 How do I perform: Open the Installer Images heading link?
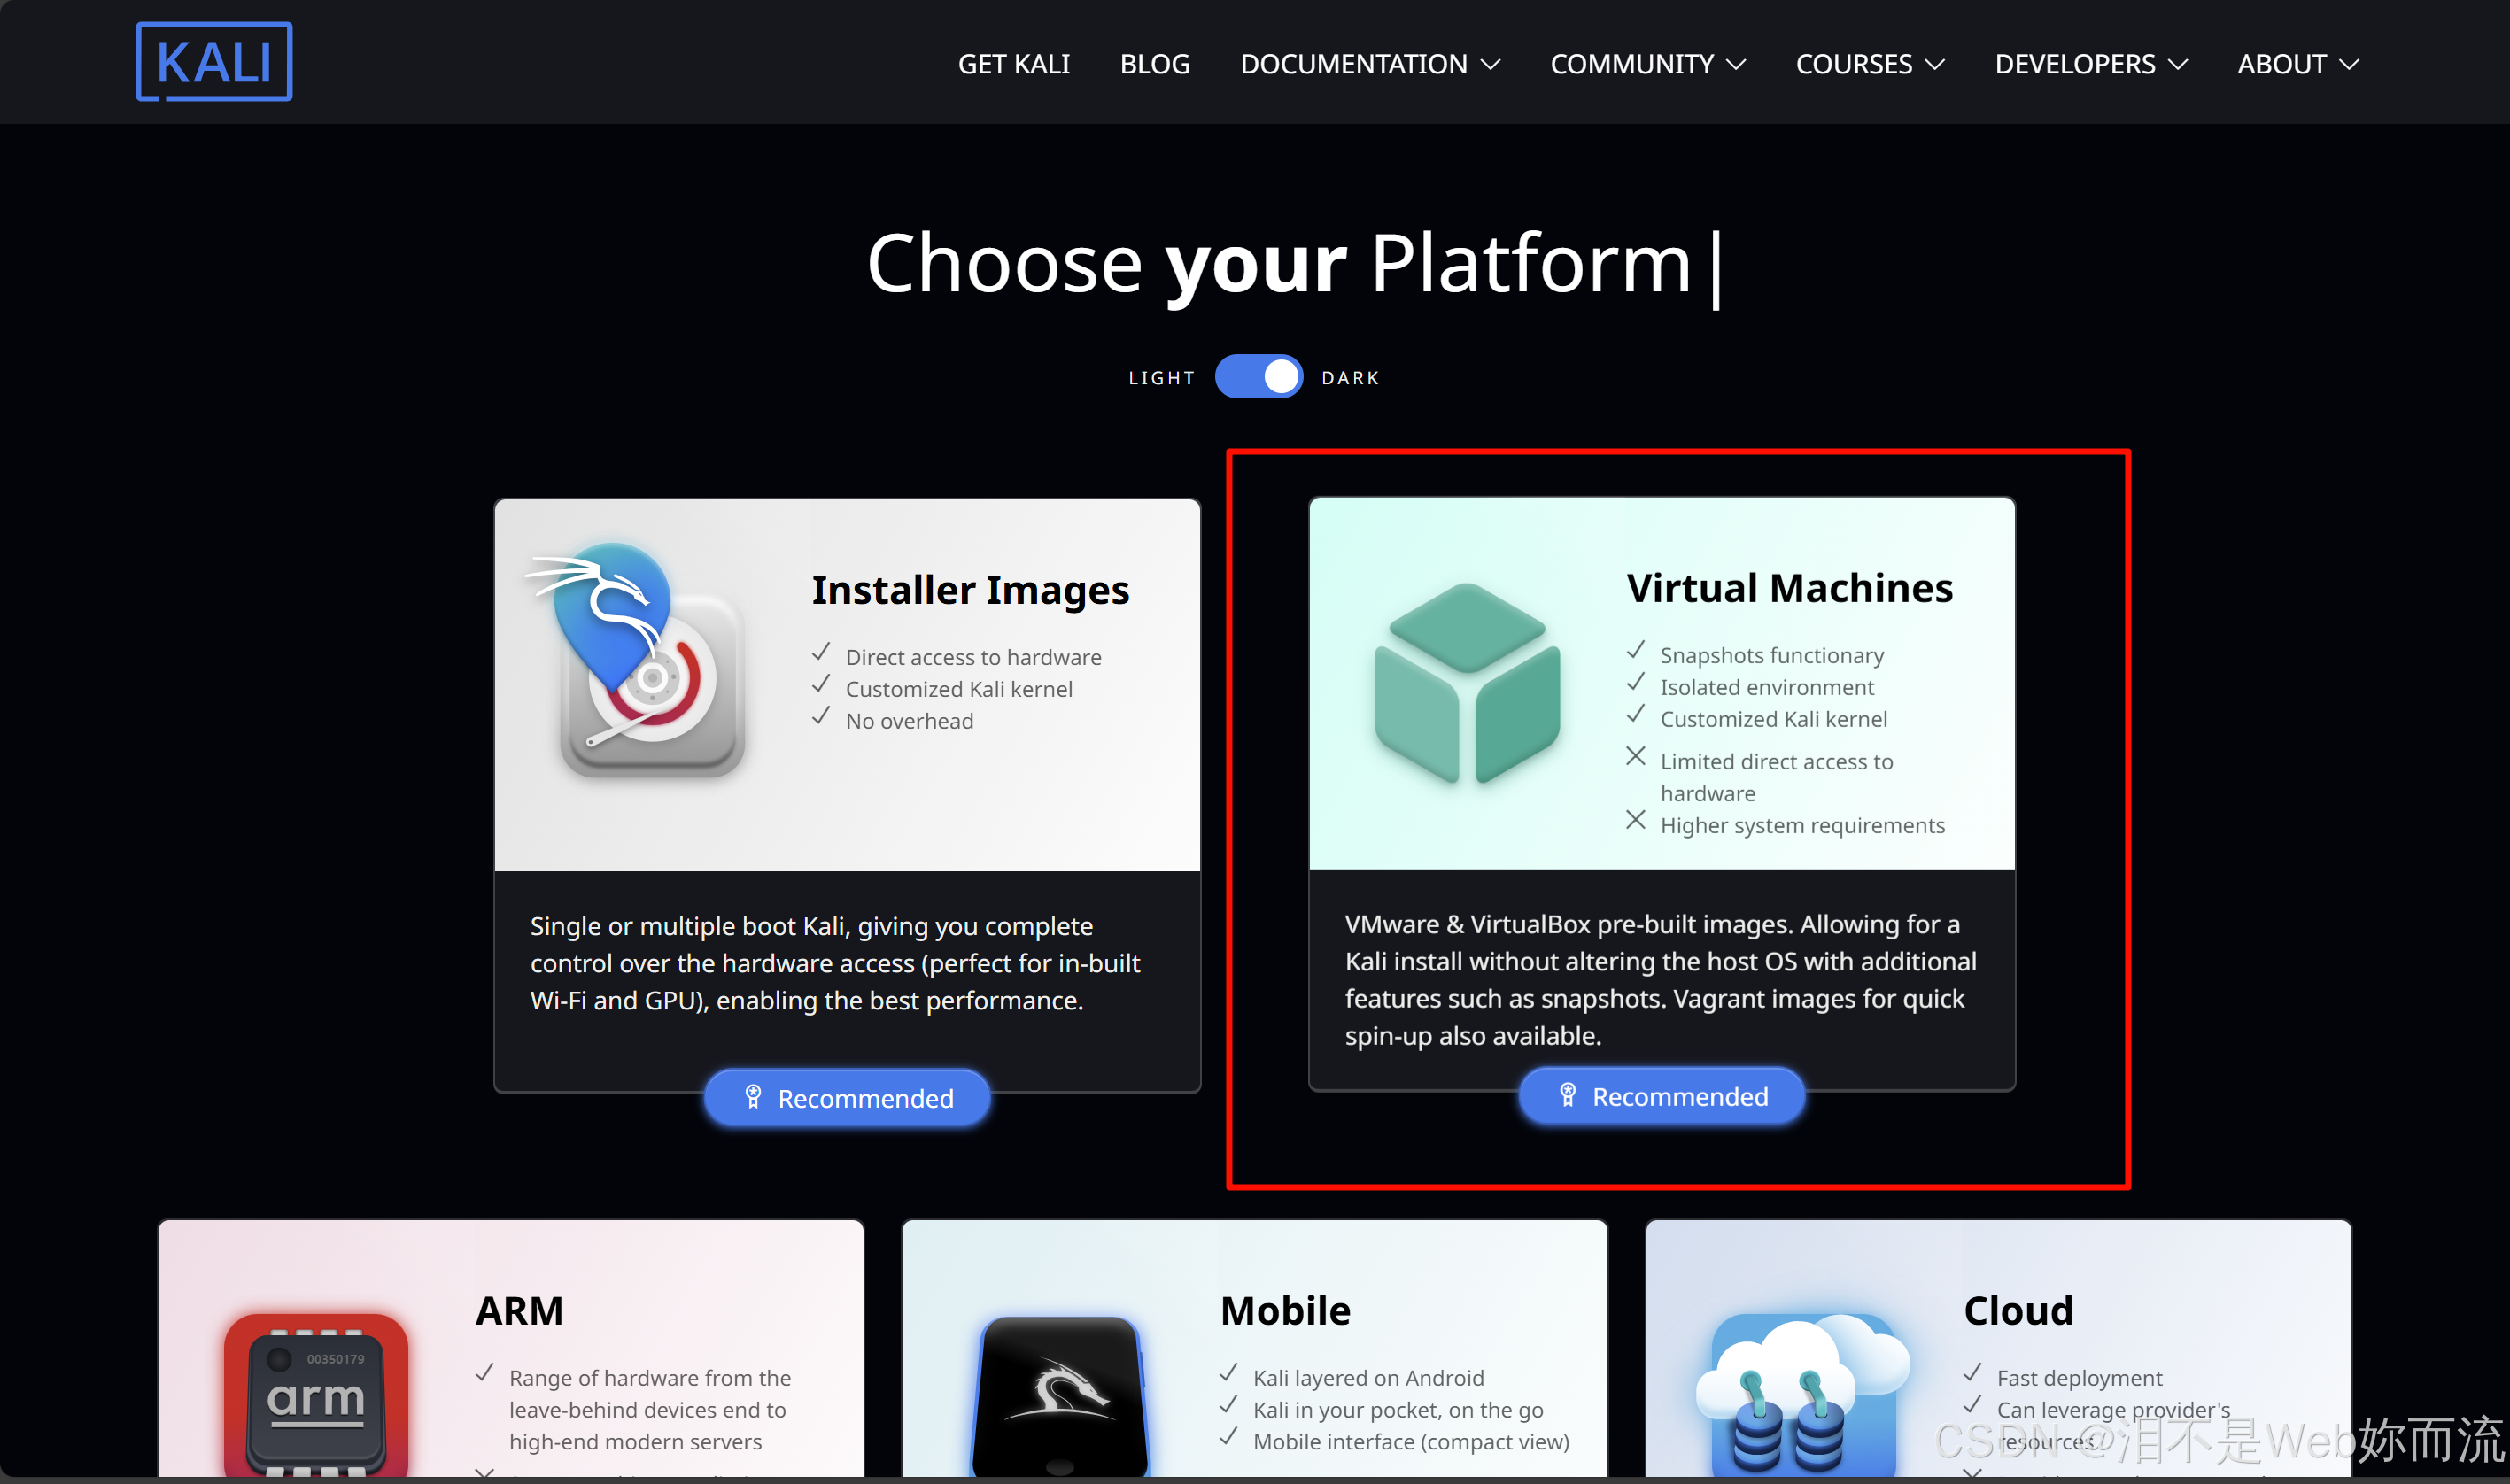(970, 590)
